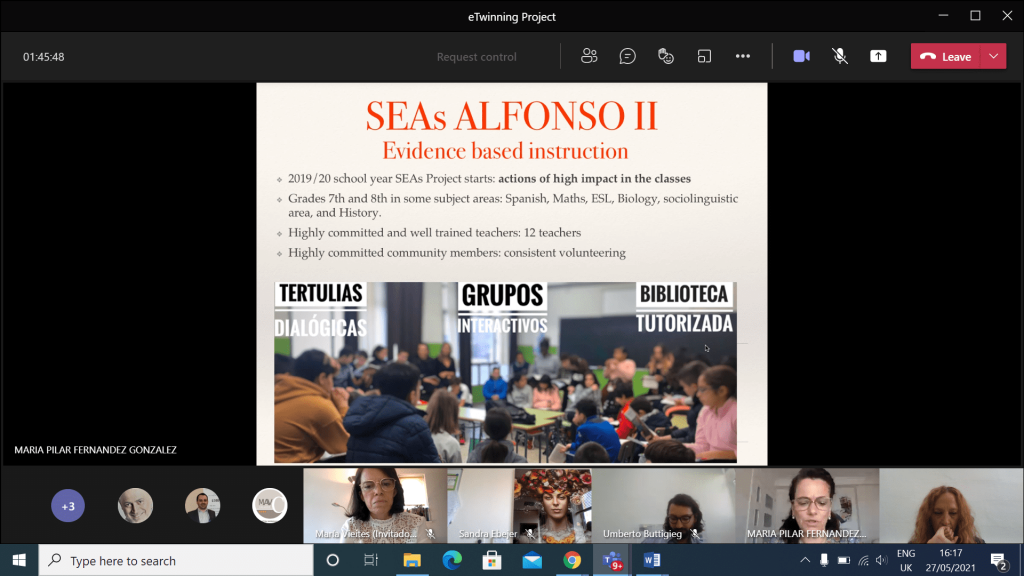This screenshot has width=1024, height=576.
Task: Toggle system volume icon in tray
Action: (880, 561)
